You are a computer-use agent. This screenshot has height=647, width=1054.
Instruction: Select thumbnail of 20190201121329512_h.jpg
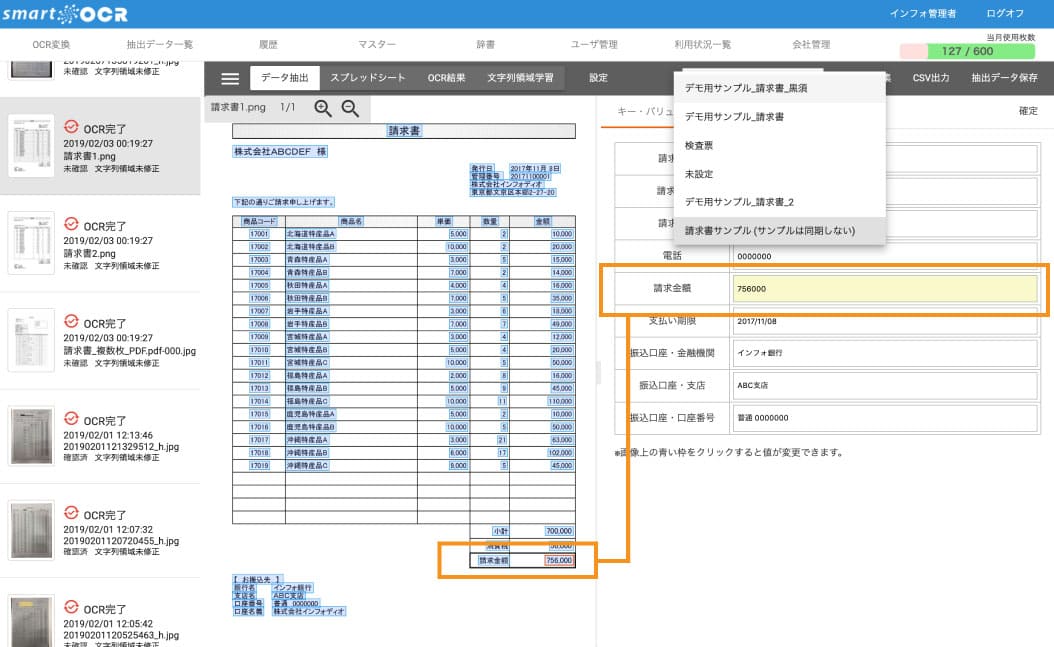pyautogui.click(x=31, y=436)
